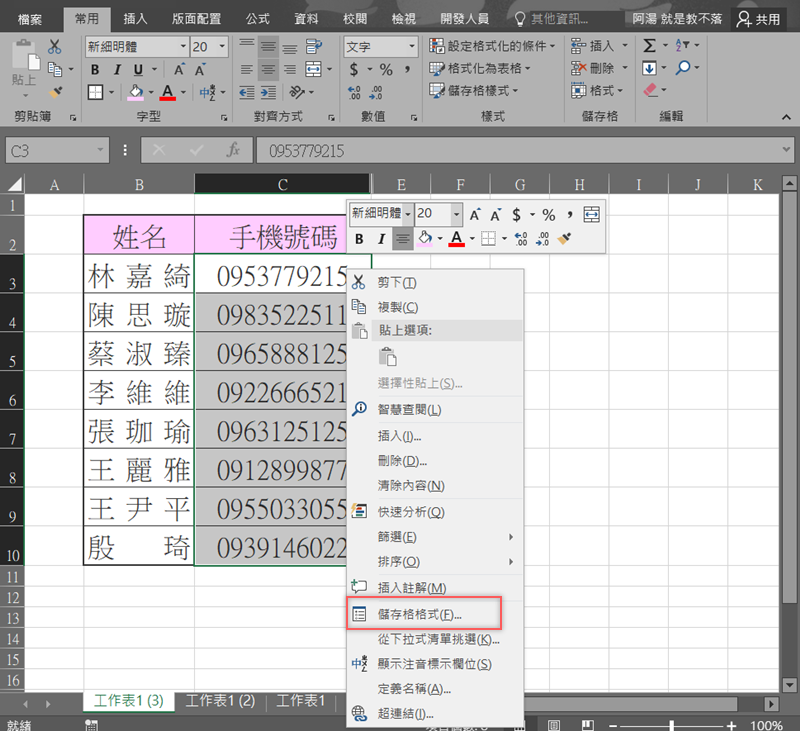
Task: Click the red font color swatch in ribbon
Action: pyautogui.click(x=167, y=93)
